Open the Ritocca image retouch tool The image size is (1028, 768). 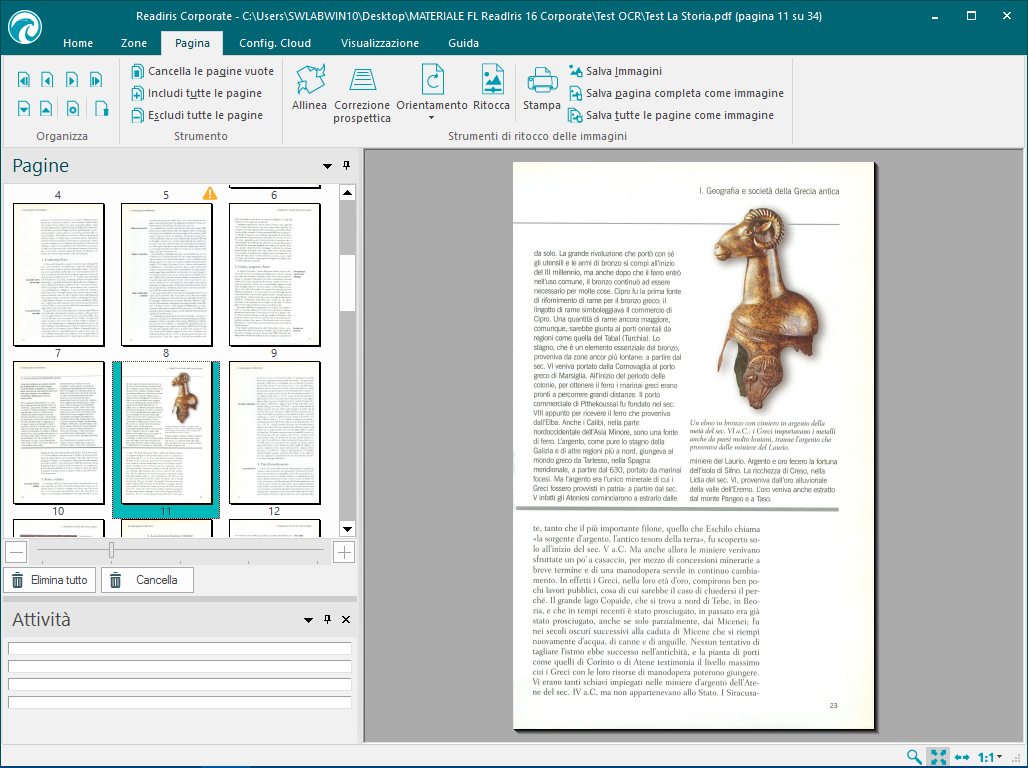491,88
